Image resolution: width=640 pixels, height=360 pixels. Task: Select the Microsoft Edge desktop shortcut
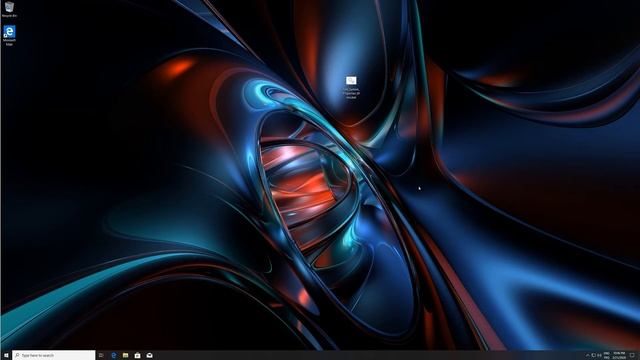9,35
